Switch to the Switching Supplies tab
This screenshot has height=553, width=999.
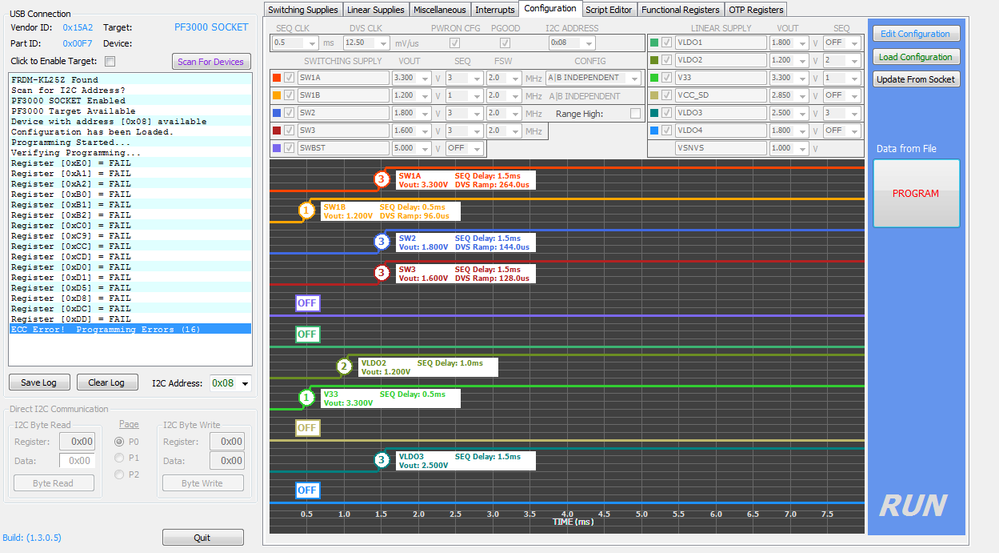[x=303, y=10]
